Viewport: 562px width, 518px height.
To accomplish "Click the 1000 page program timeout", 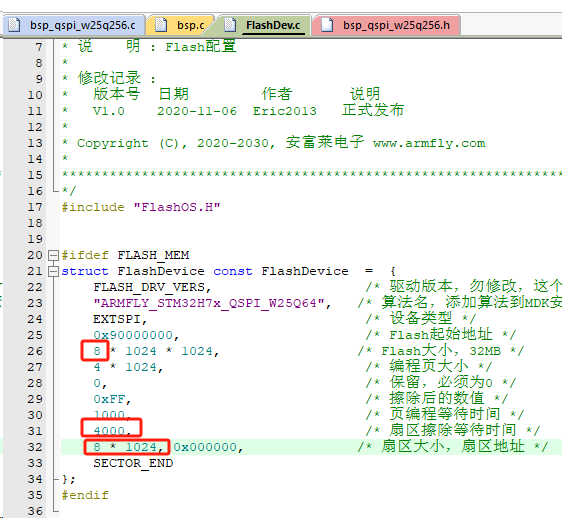I will 109,415.
